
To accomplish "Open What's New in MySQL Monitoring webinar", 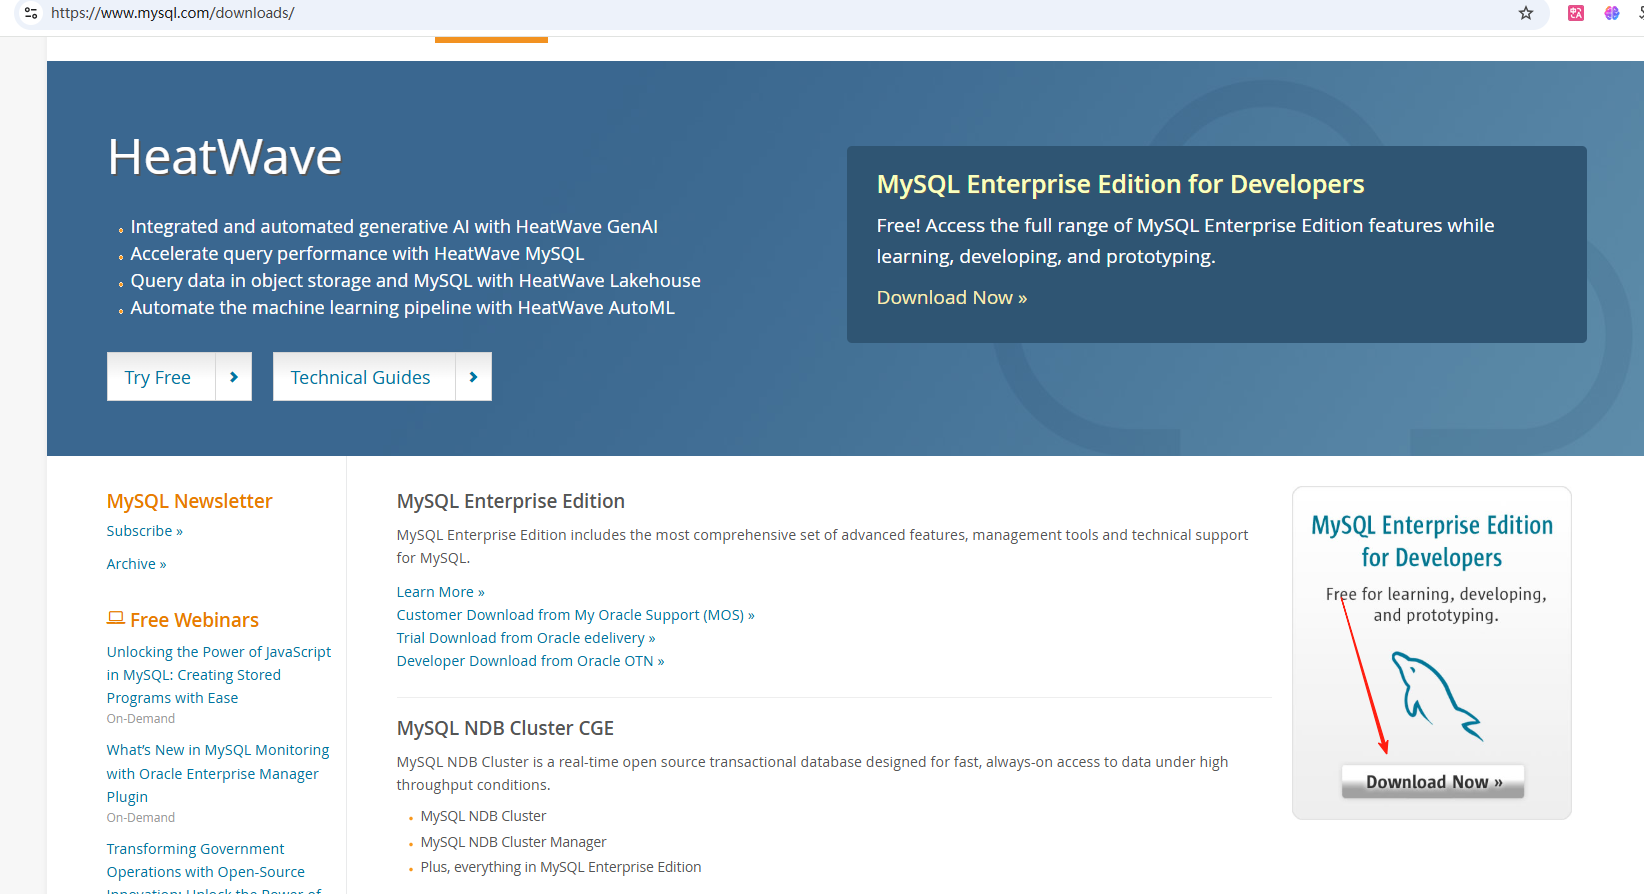I will pyautogui.click(x=218, y=773).
